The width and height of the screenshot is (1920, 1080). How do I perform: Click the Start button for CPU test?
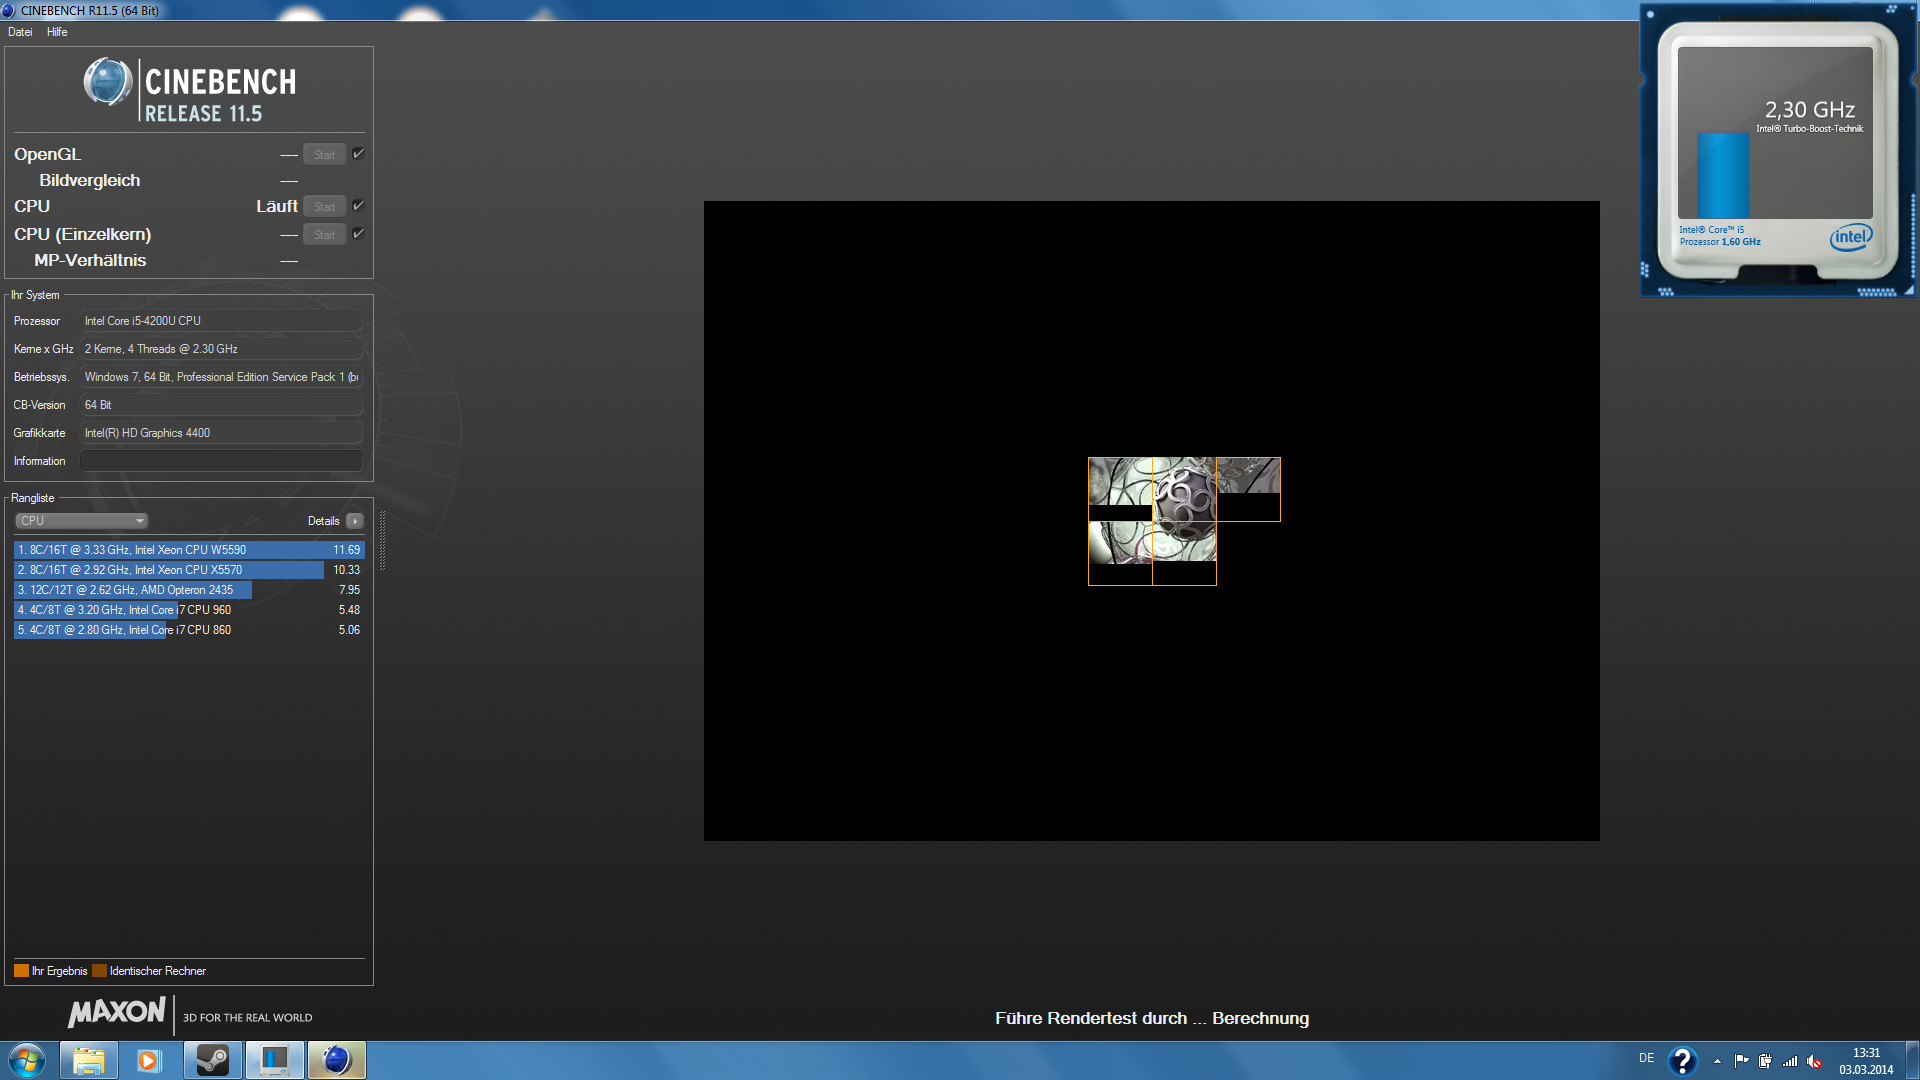(325, 207)
